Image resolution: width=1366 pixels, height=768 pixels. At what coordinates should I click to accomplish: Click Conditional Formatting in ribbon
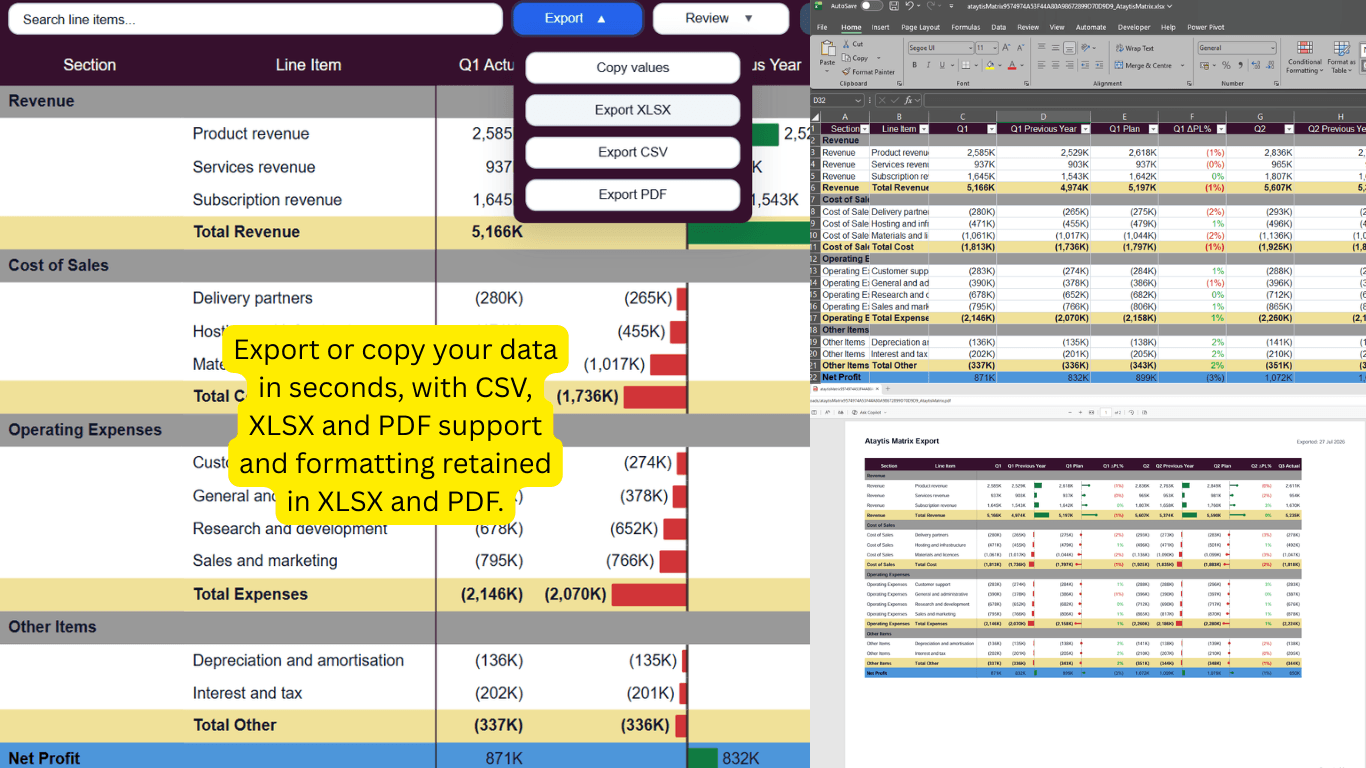[x=1304, y=57]
